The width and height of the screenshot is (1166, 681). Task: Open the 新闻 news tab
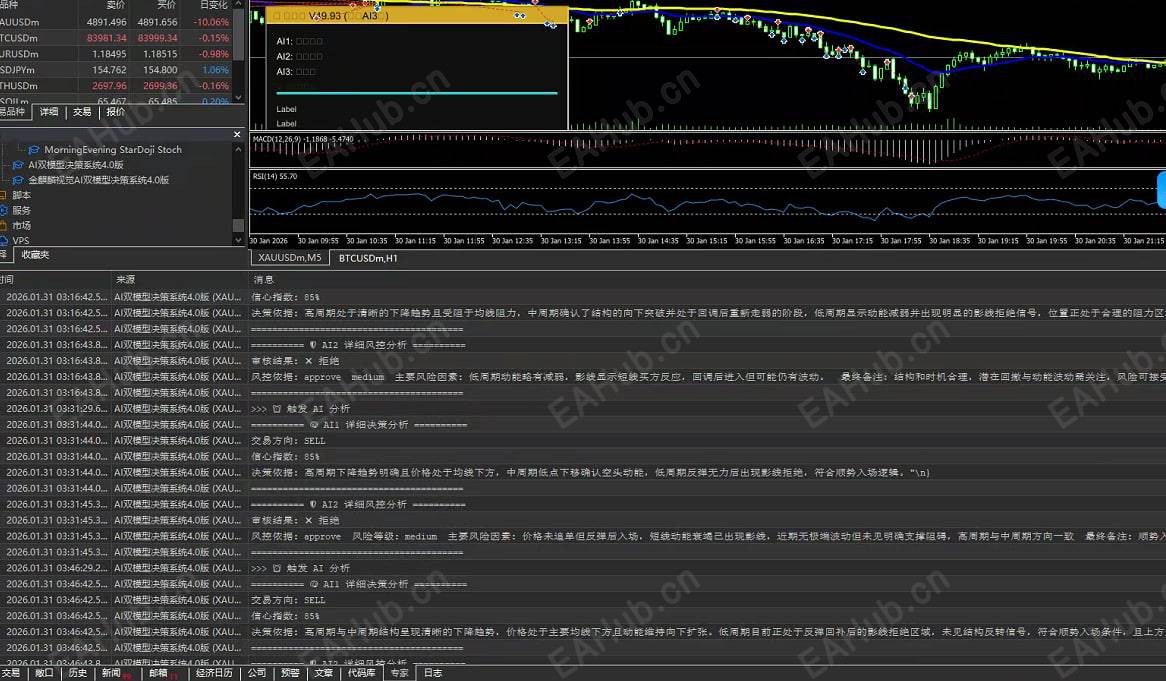(114, 673)
